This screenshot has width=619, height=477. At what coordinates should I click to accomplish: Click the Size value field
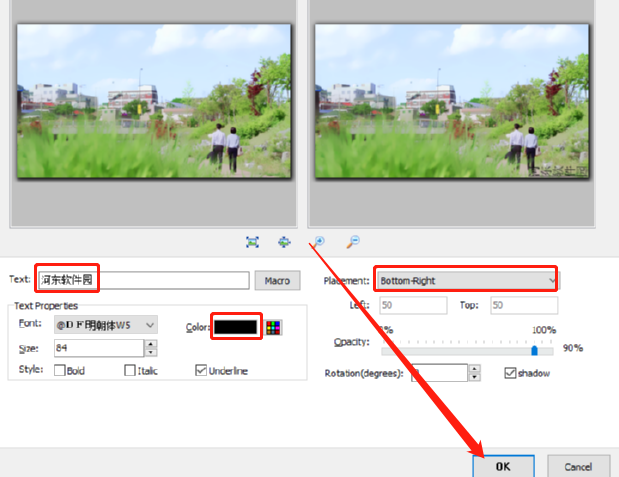click(x=99, y=348)
